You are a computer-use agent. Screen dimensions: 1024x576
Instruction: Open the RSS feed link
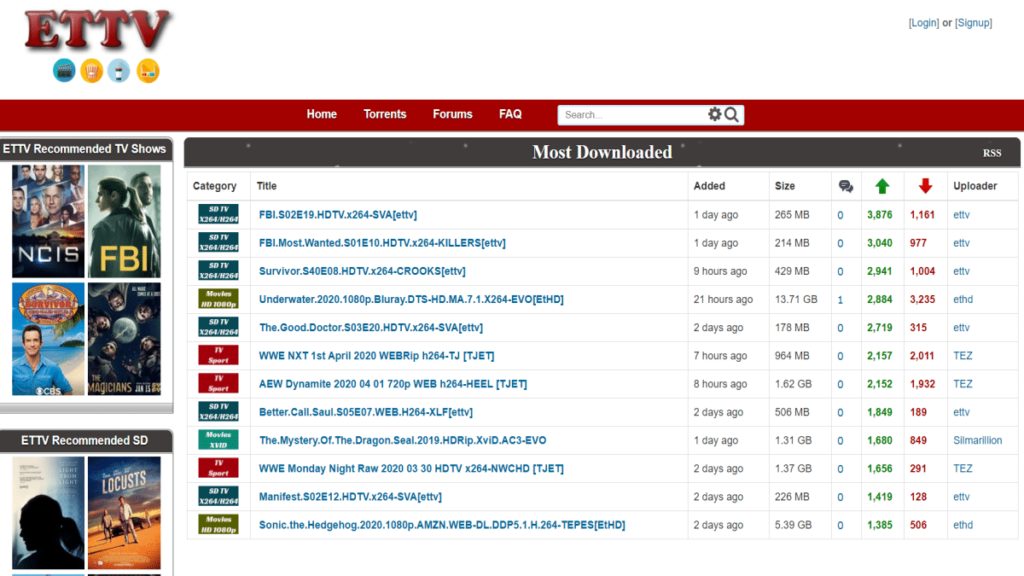(x=992, y=153)
